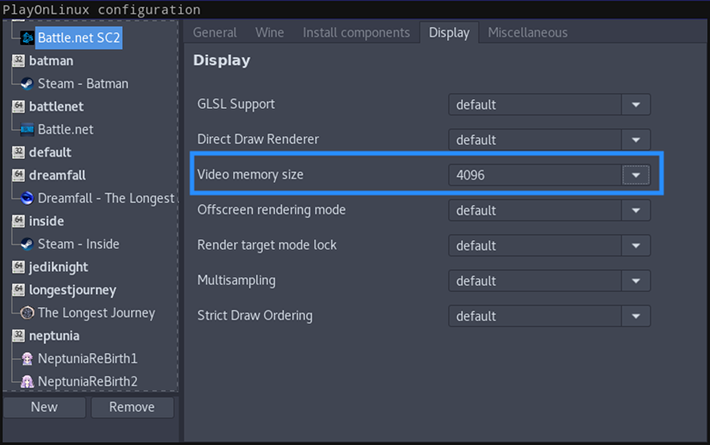The image size is (710, 445).
Task: Switch to the General tab
Action: [x=215, y=33]
